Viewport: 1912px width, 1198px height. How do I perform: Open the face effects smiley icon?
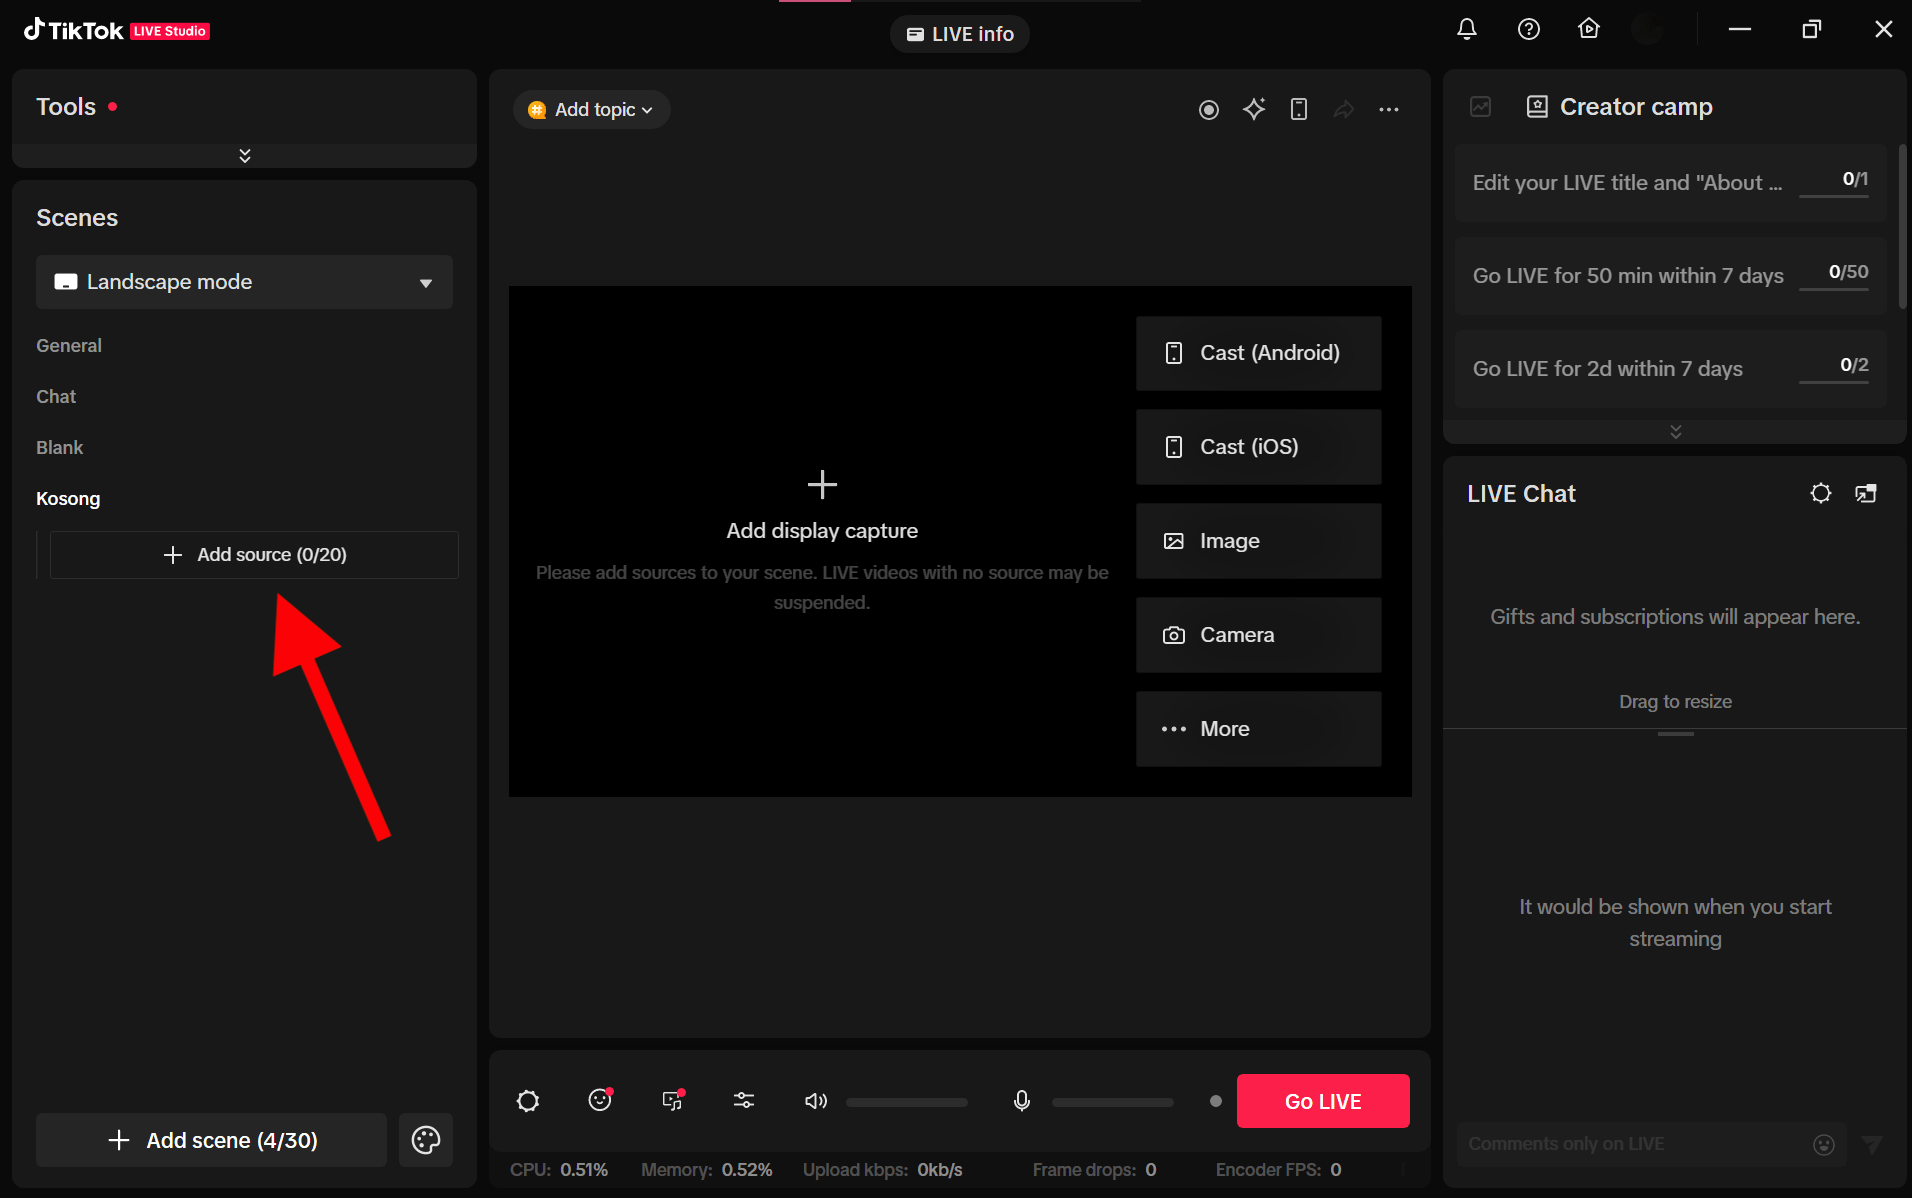pyautogui.click(x=600, y=1100)
